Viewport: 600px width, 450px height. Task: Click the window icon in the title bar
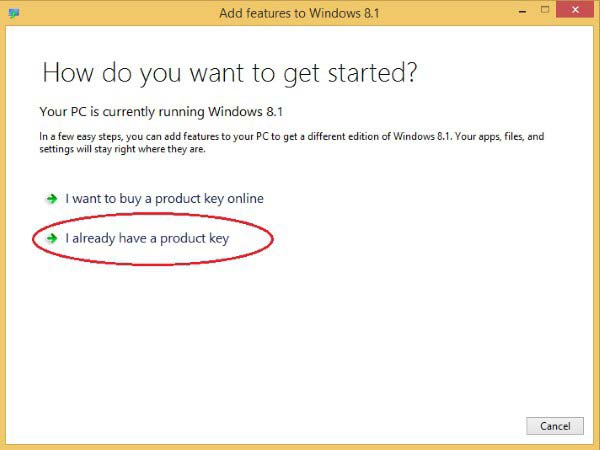[14, 13]
